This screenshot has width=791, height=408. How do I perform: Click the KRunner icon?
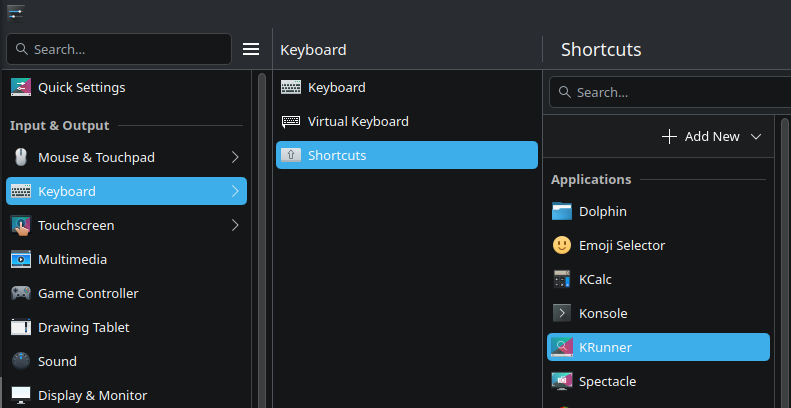coord(562,347)
